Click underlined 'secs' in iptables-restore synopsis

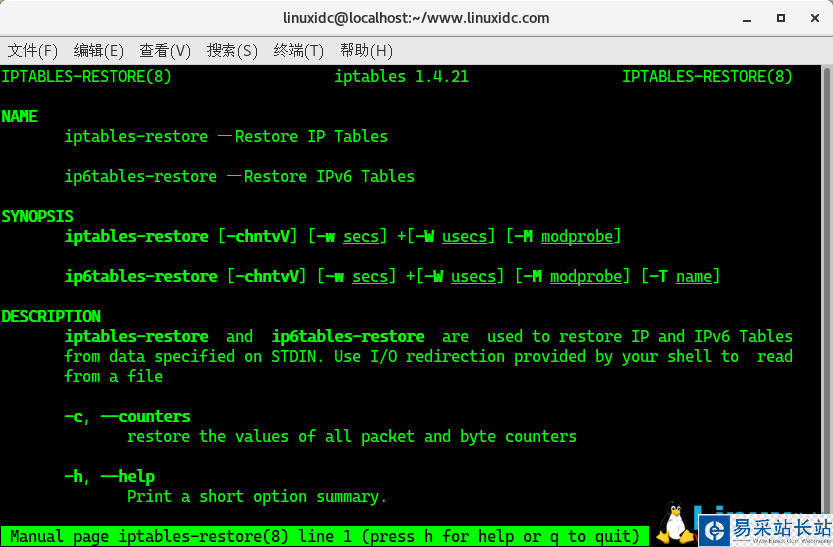(x=361, y=236)
